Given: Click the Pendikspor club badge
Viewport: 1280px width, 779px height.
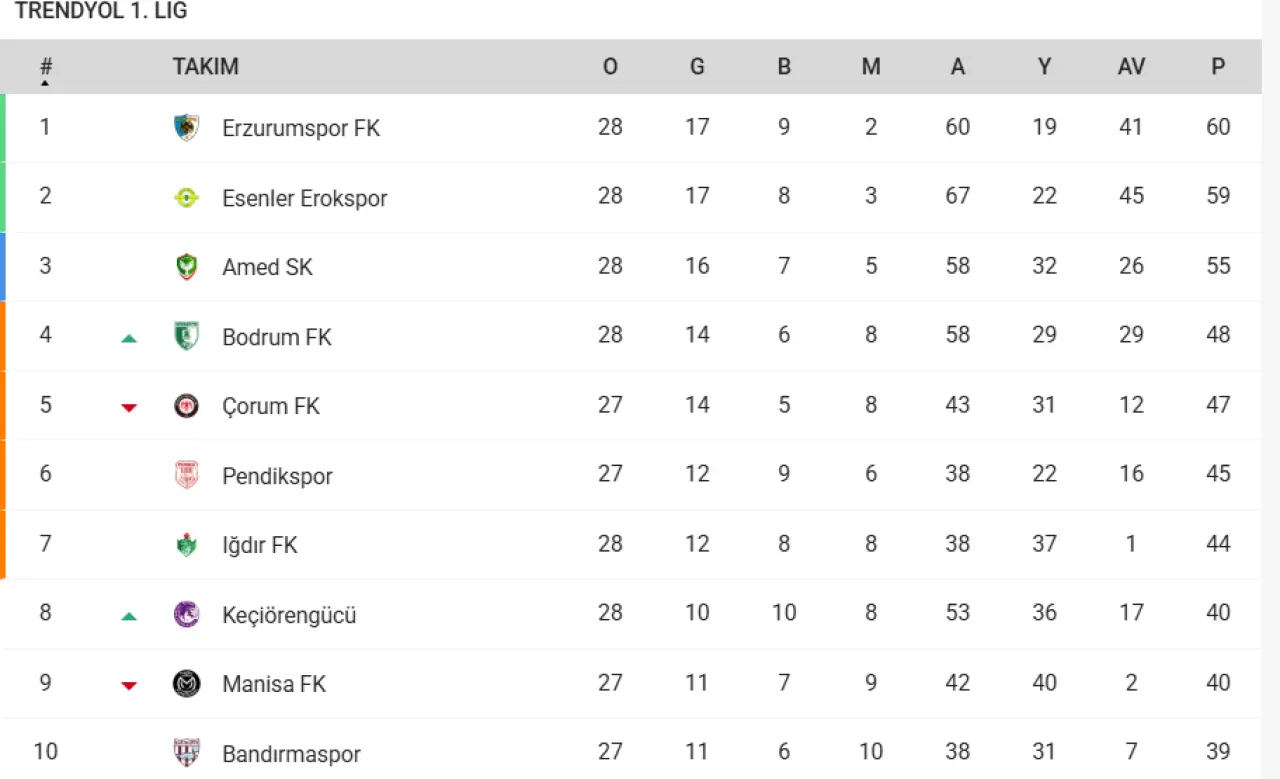Looking at the screenshot, I should pos(187,475).
